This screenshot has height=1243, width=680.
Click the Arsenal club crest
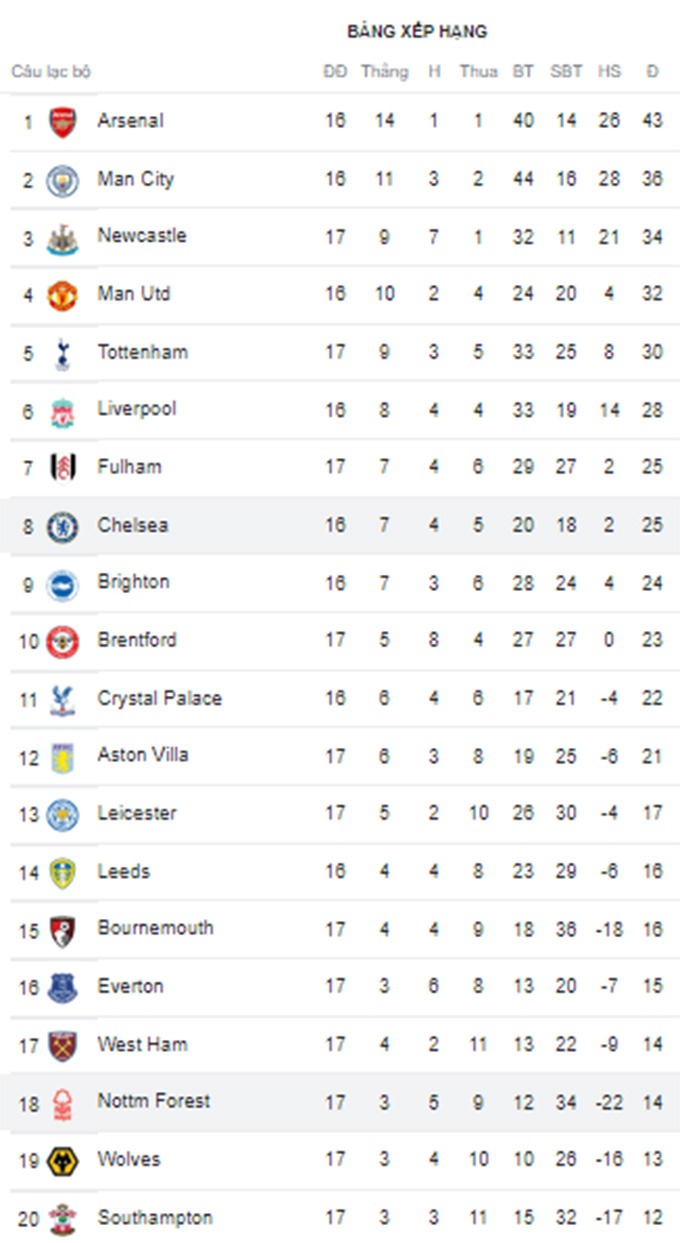[63, 122]
